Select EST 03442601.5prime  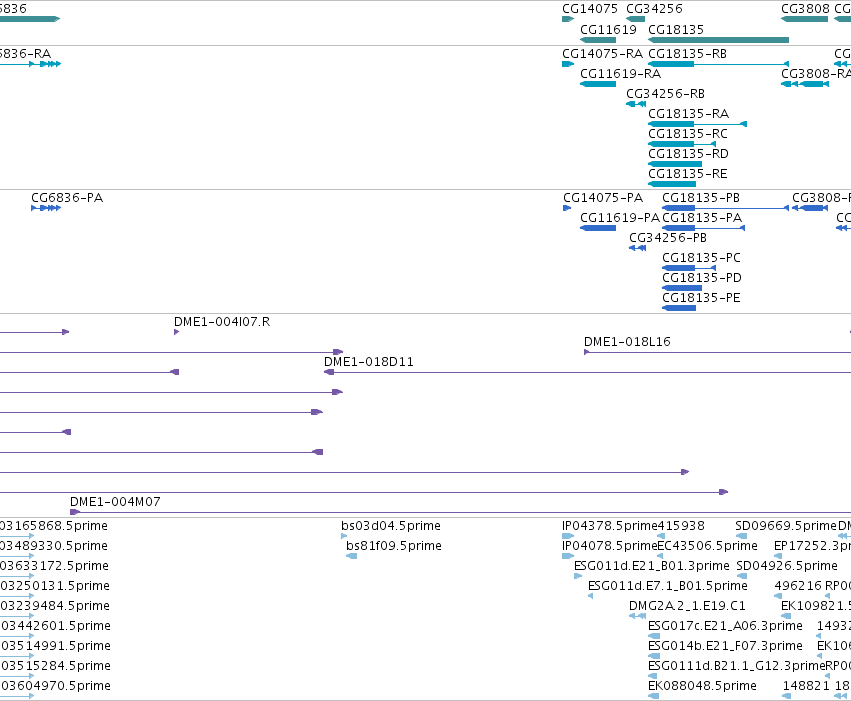[x=55, y=627]
